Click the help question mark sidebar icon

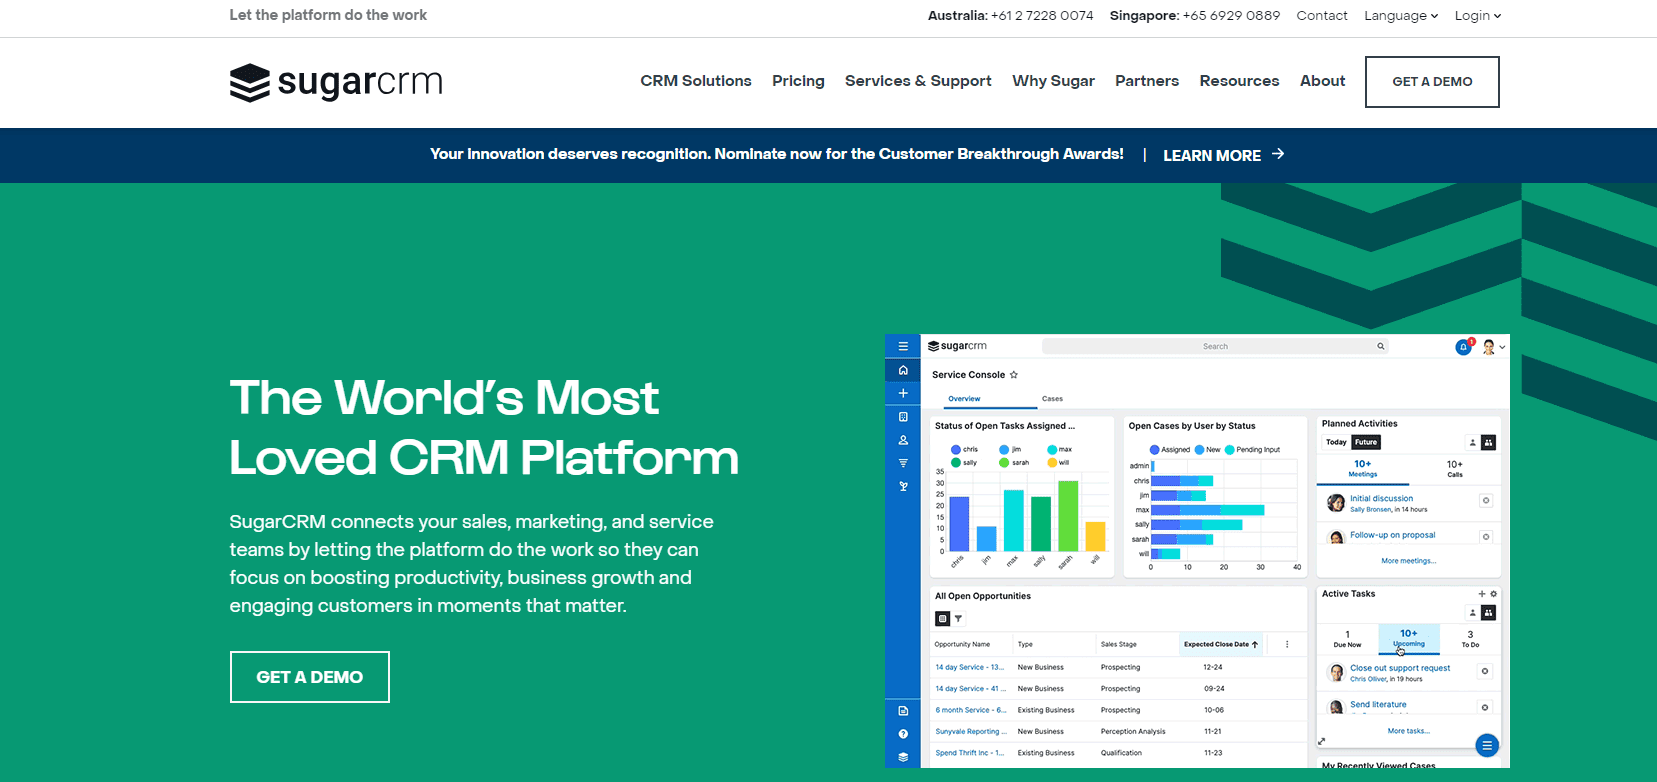click(x=903, y=734)
